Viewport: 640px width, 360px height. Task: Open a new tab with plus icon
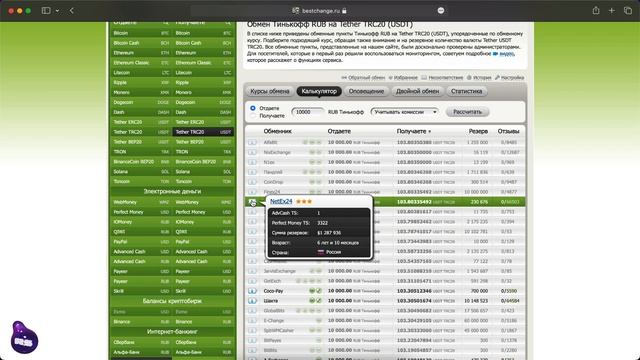pyautogui.click(x=611, y=11)
